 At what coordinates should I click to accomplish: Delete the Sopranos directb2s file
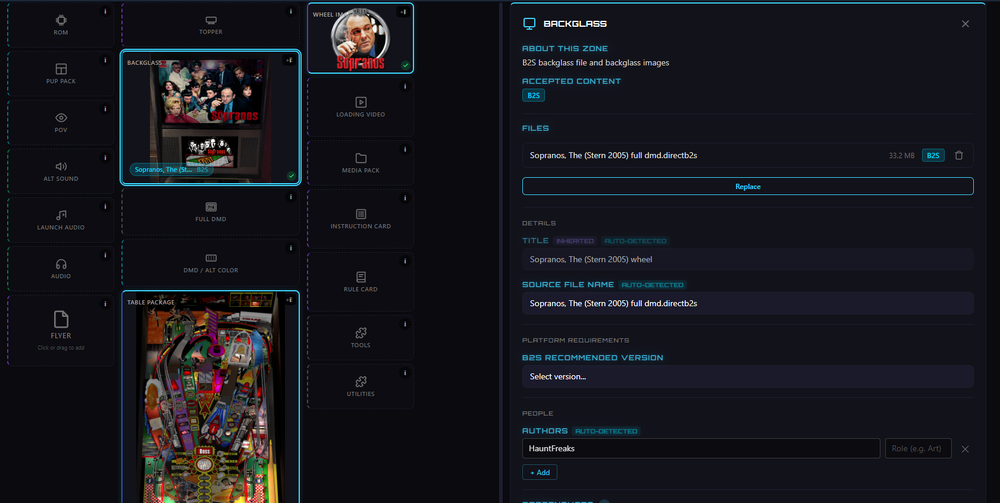pos(959,156)
